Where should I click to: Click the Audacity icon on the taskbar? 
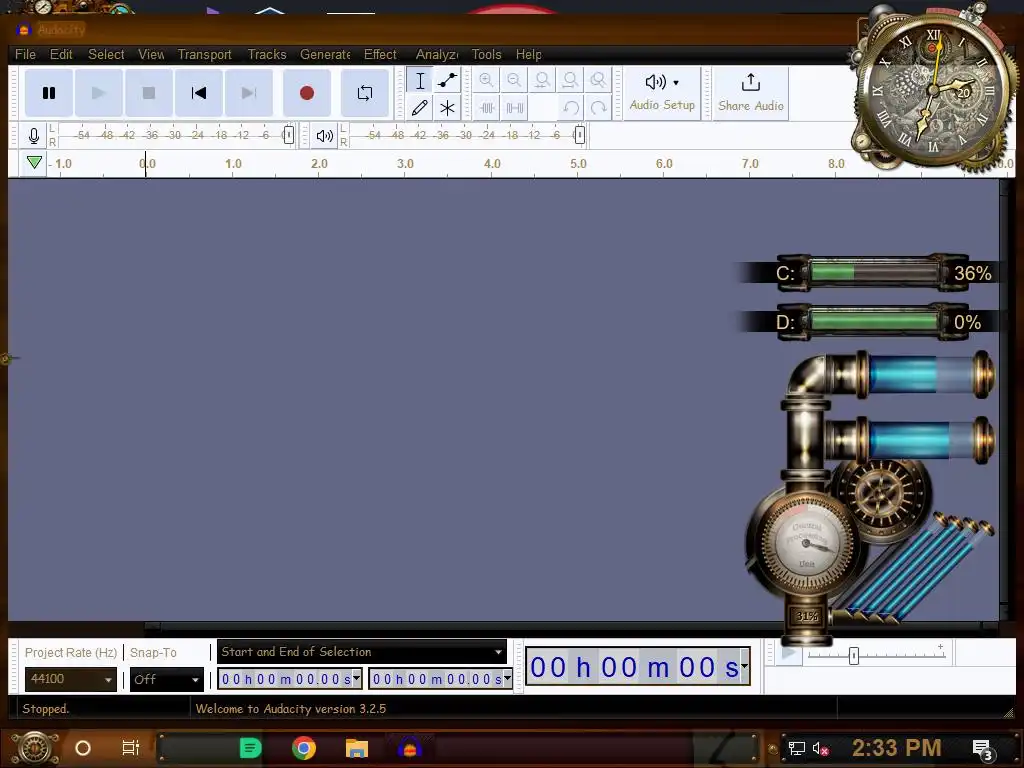[x=409, y=748]
